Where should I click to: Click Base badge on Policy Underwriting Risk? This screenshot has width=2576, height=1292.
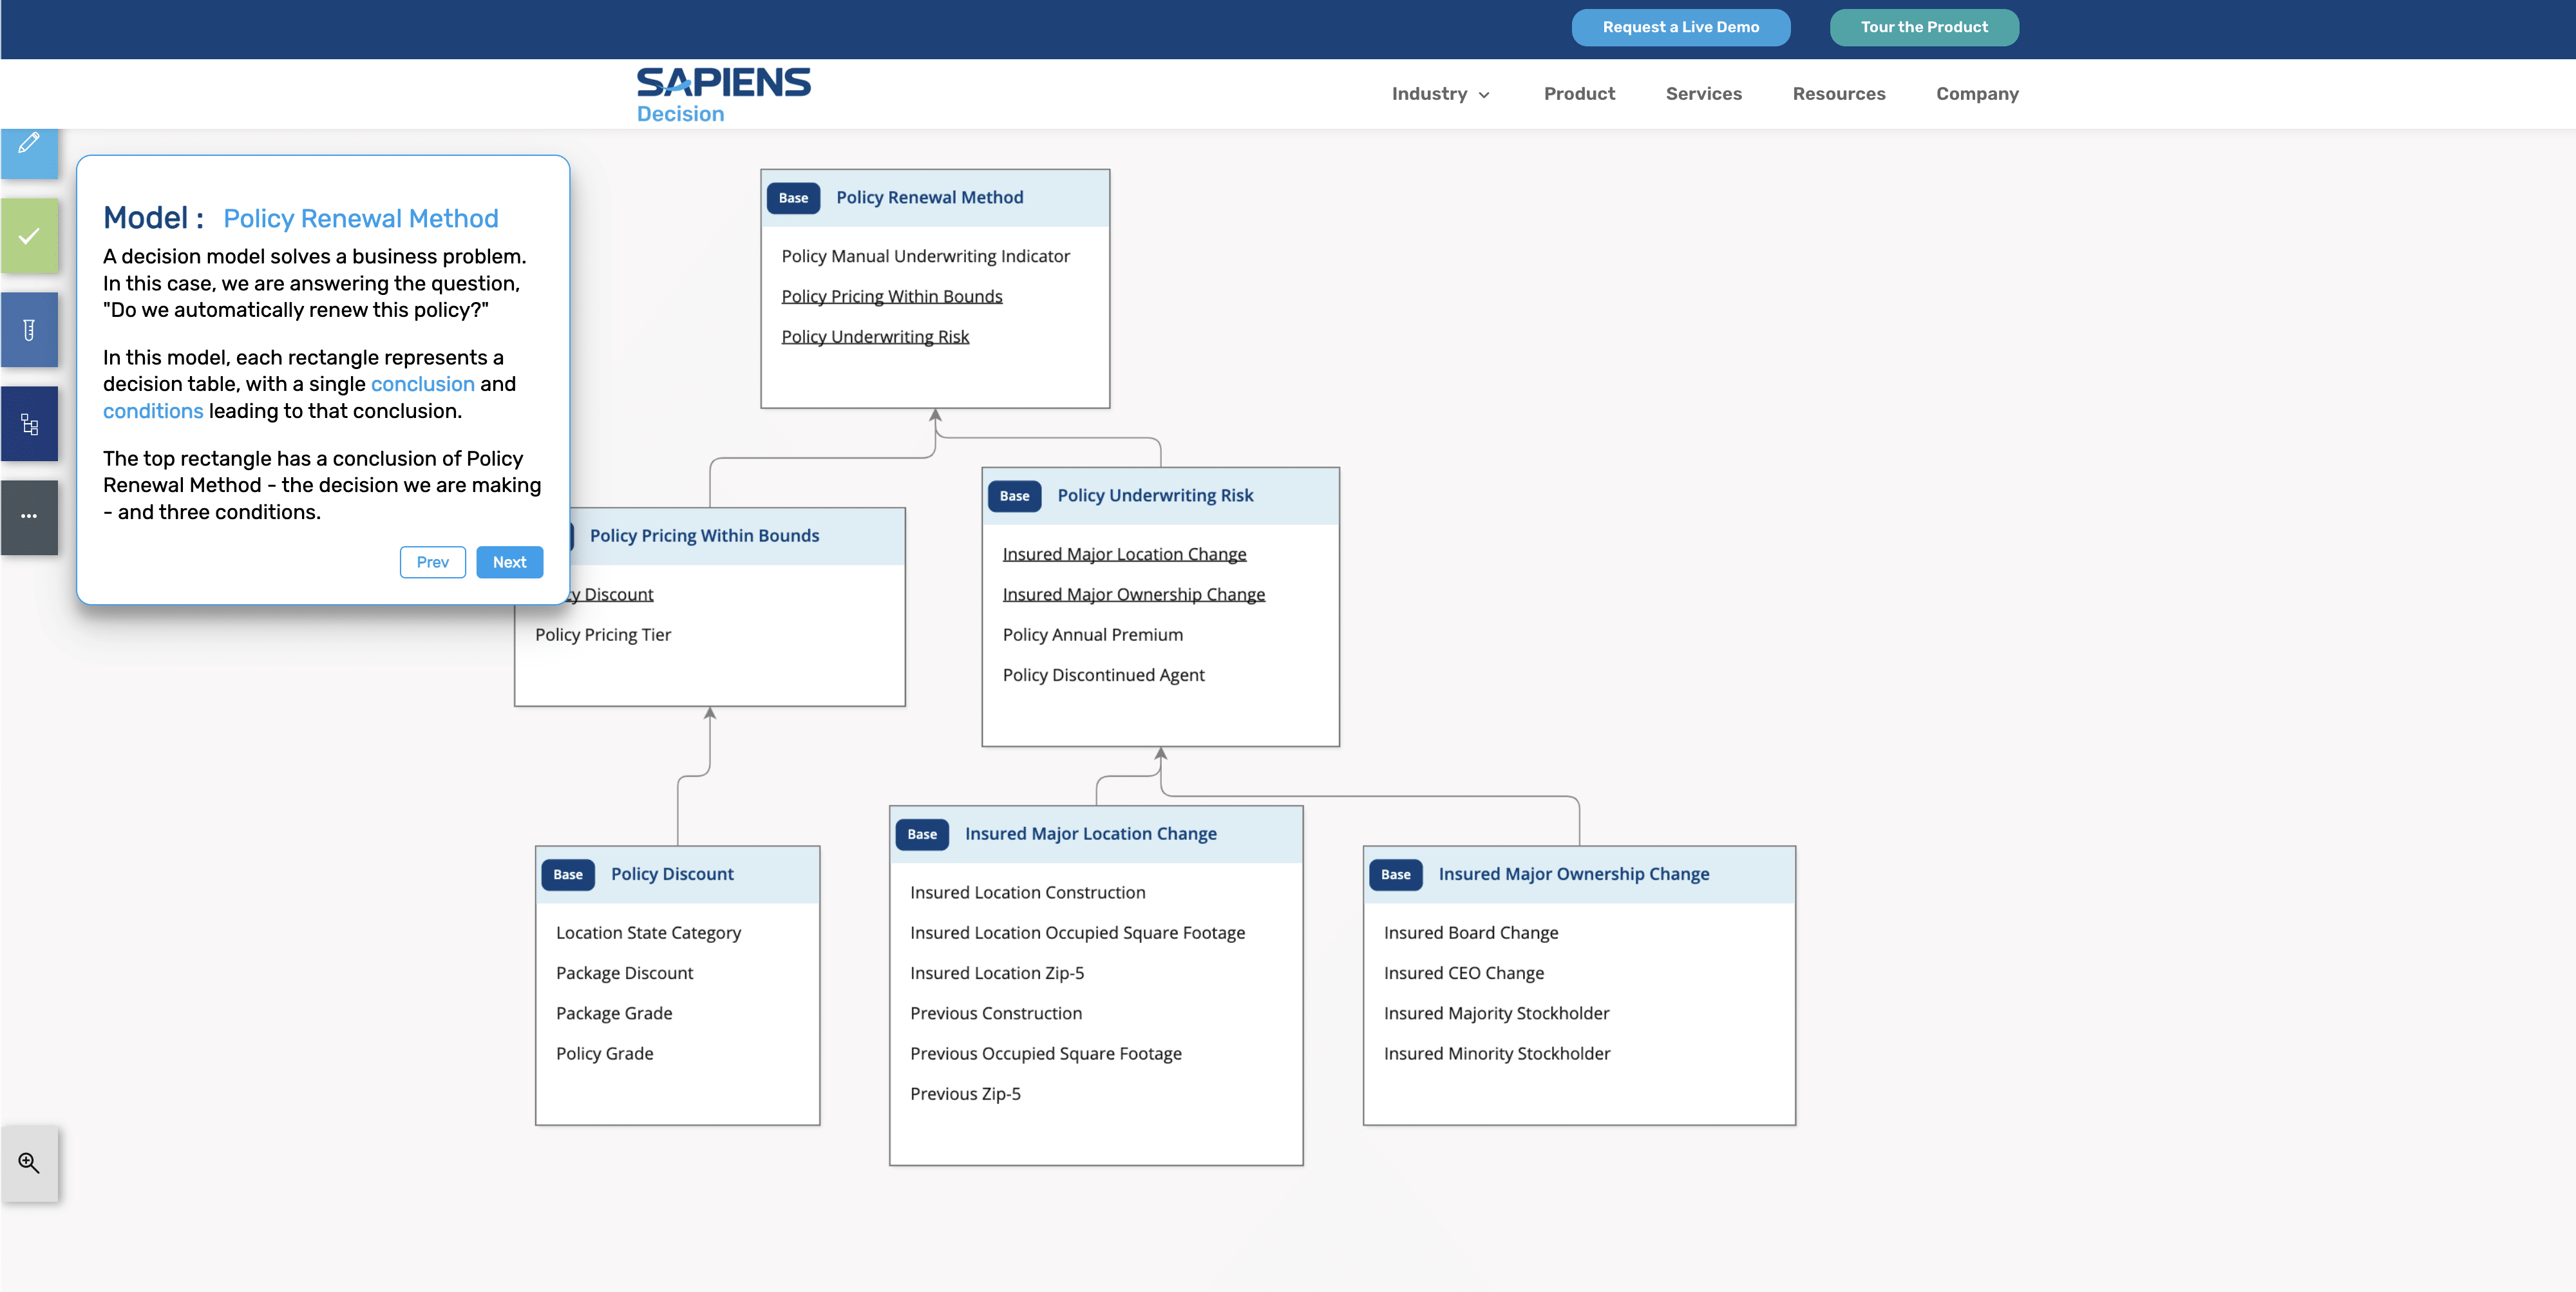click(1014, 496)
